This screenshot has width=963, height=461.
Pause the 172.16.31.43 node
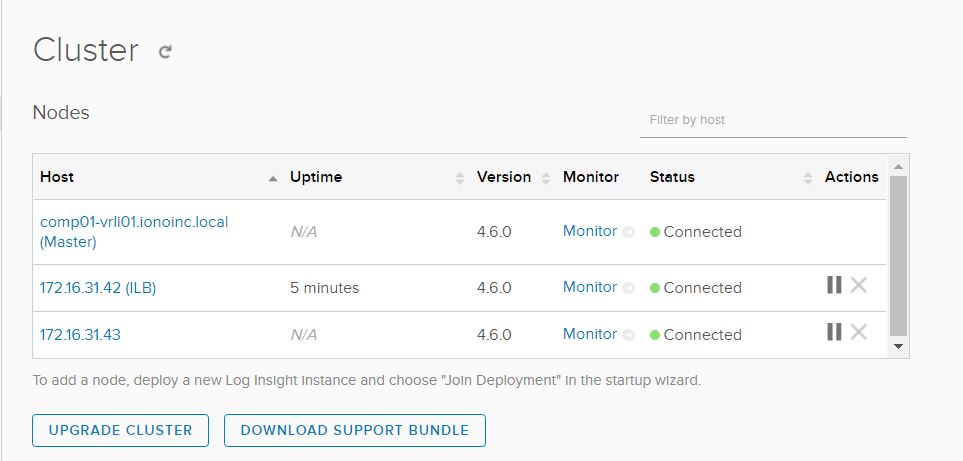pos(834,332)
